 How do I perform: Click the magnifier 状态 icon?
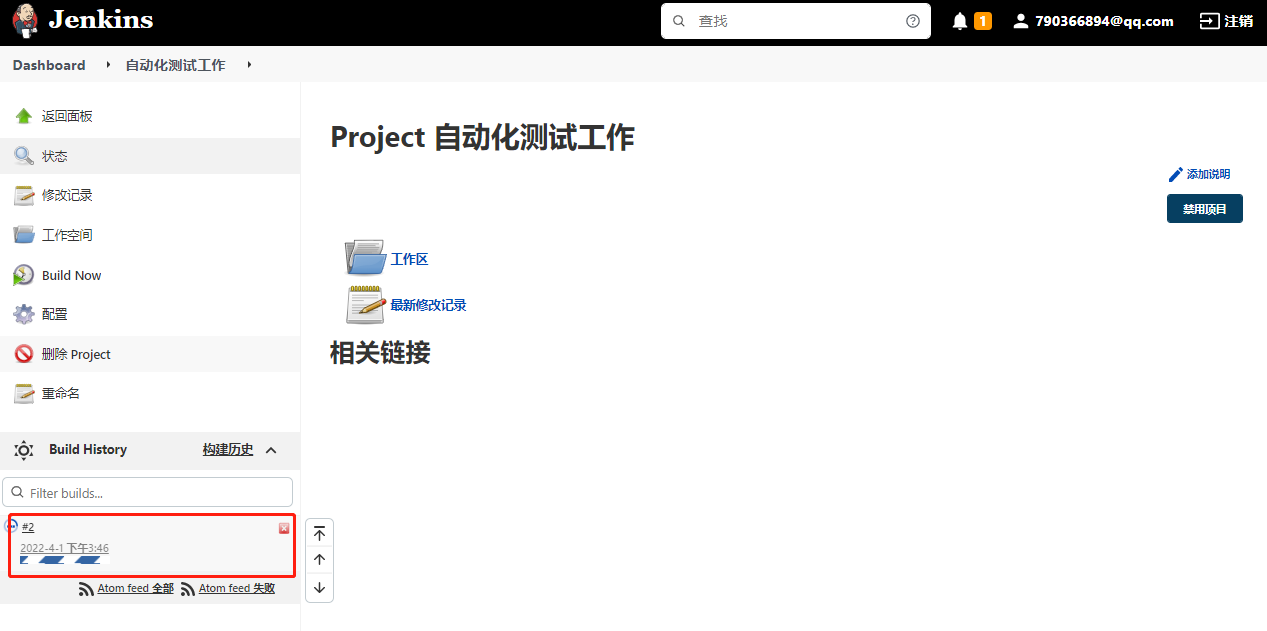coord(24,156)
